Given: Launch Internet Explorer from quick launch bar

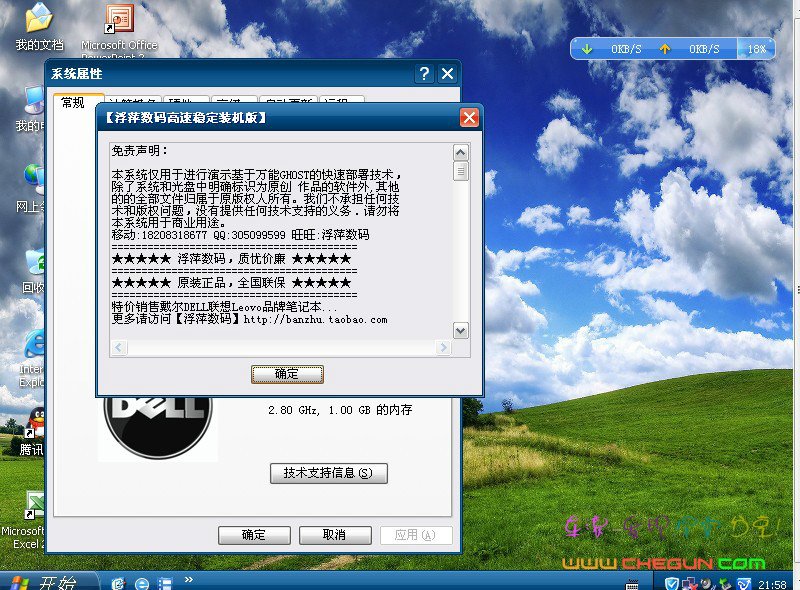Looking at the screenshot, I should click(x=141, y=583).
